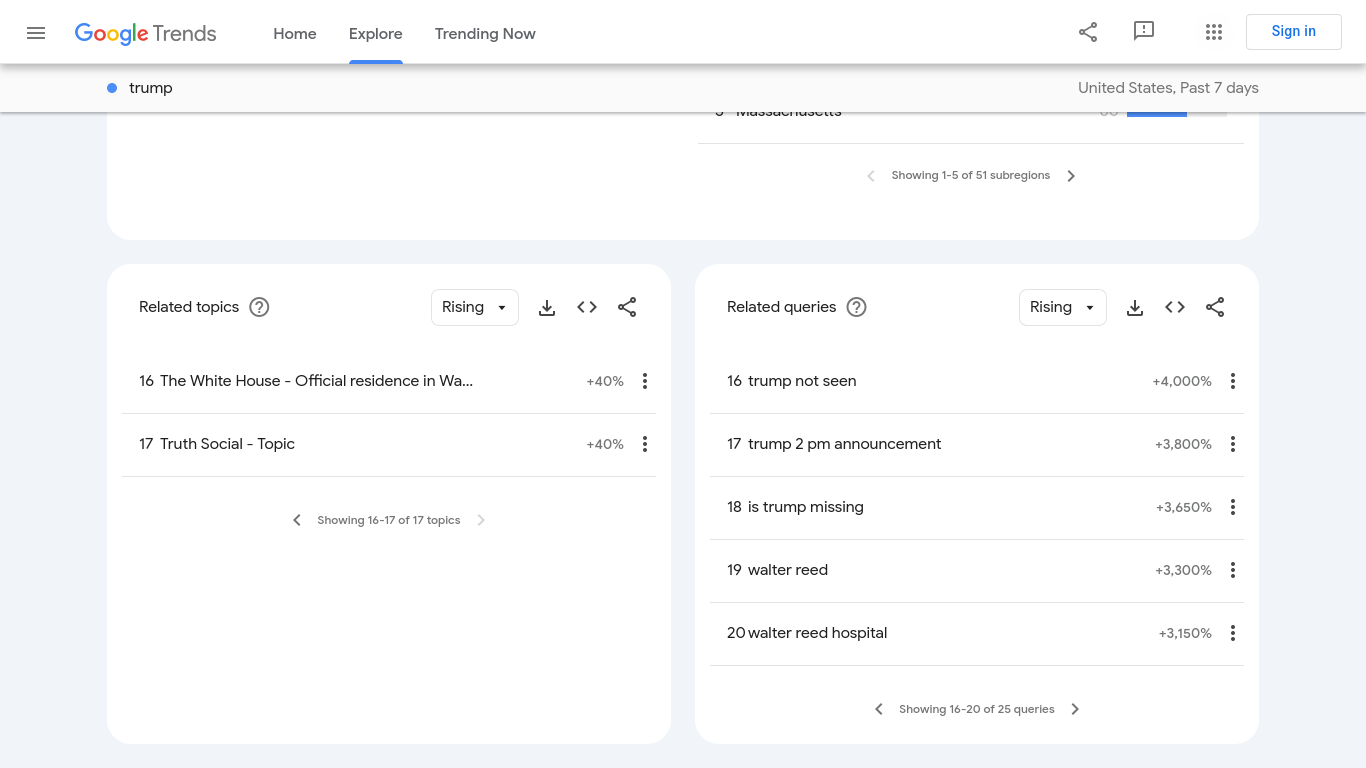The width and height of the screenshot is (1366, 768).
Task: Embed the Related topics widget
Action: pos(587,307)
